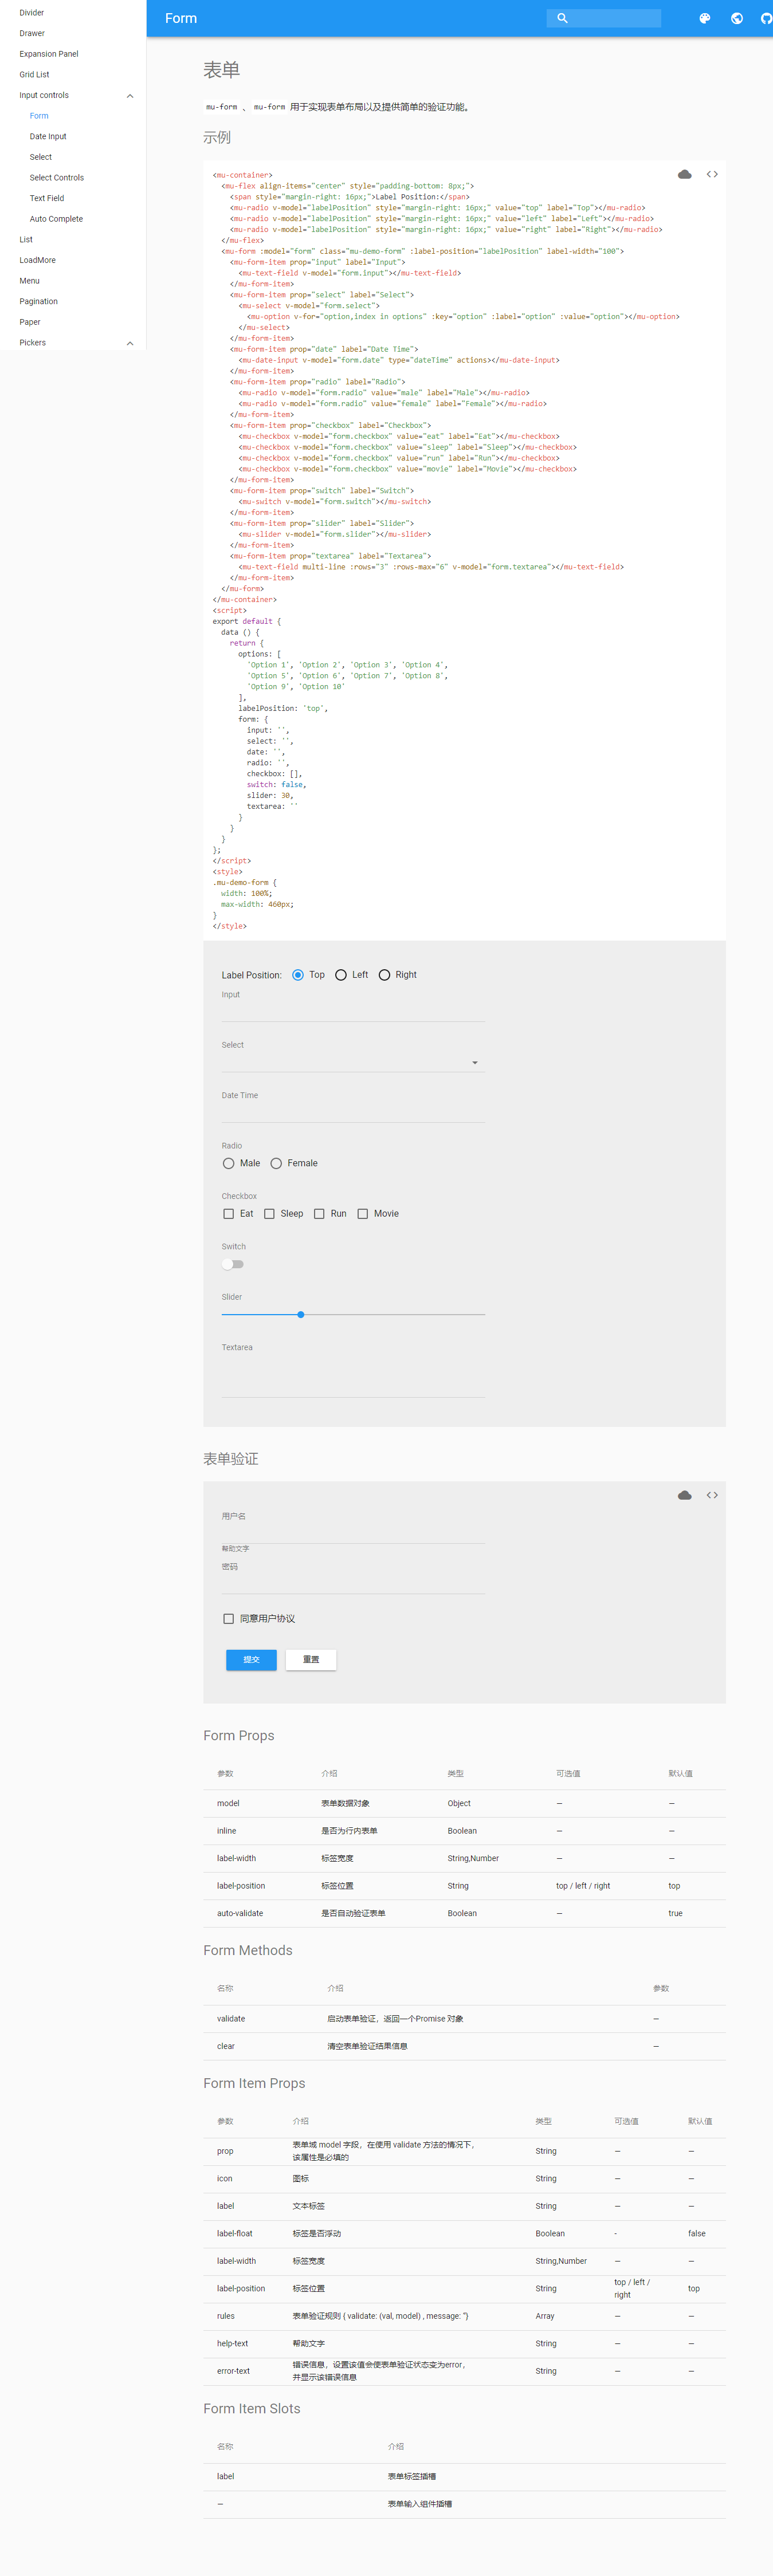The width and height of the screenshot is (773, 2576).
Task: Focus the header search field
Action: 604,18
